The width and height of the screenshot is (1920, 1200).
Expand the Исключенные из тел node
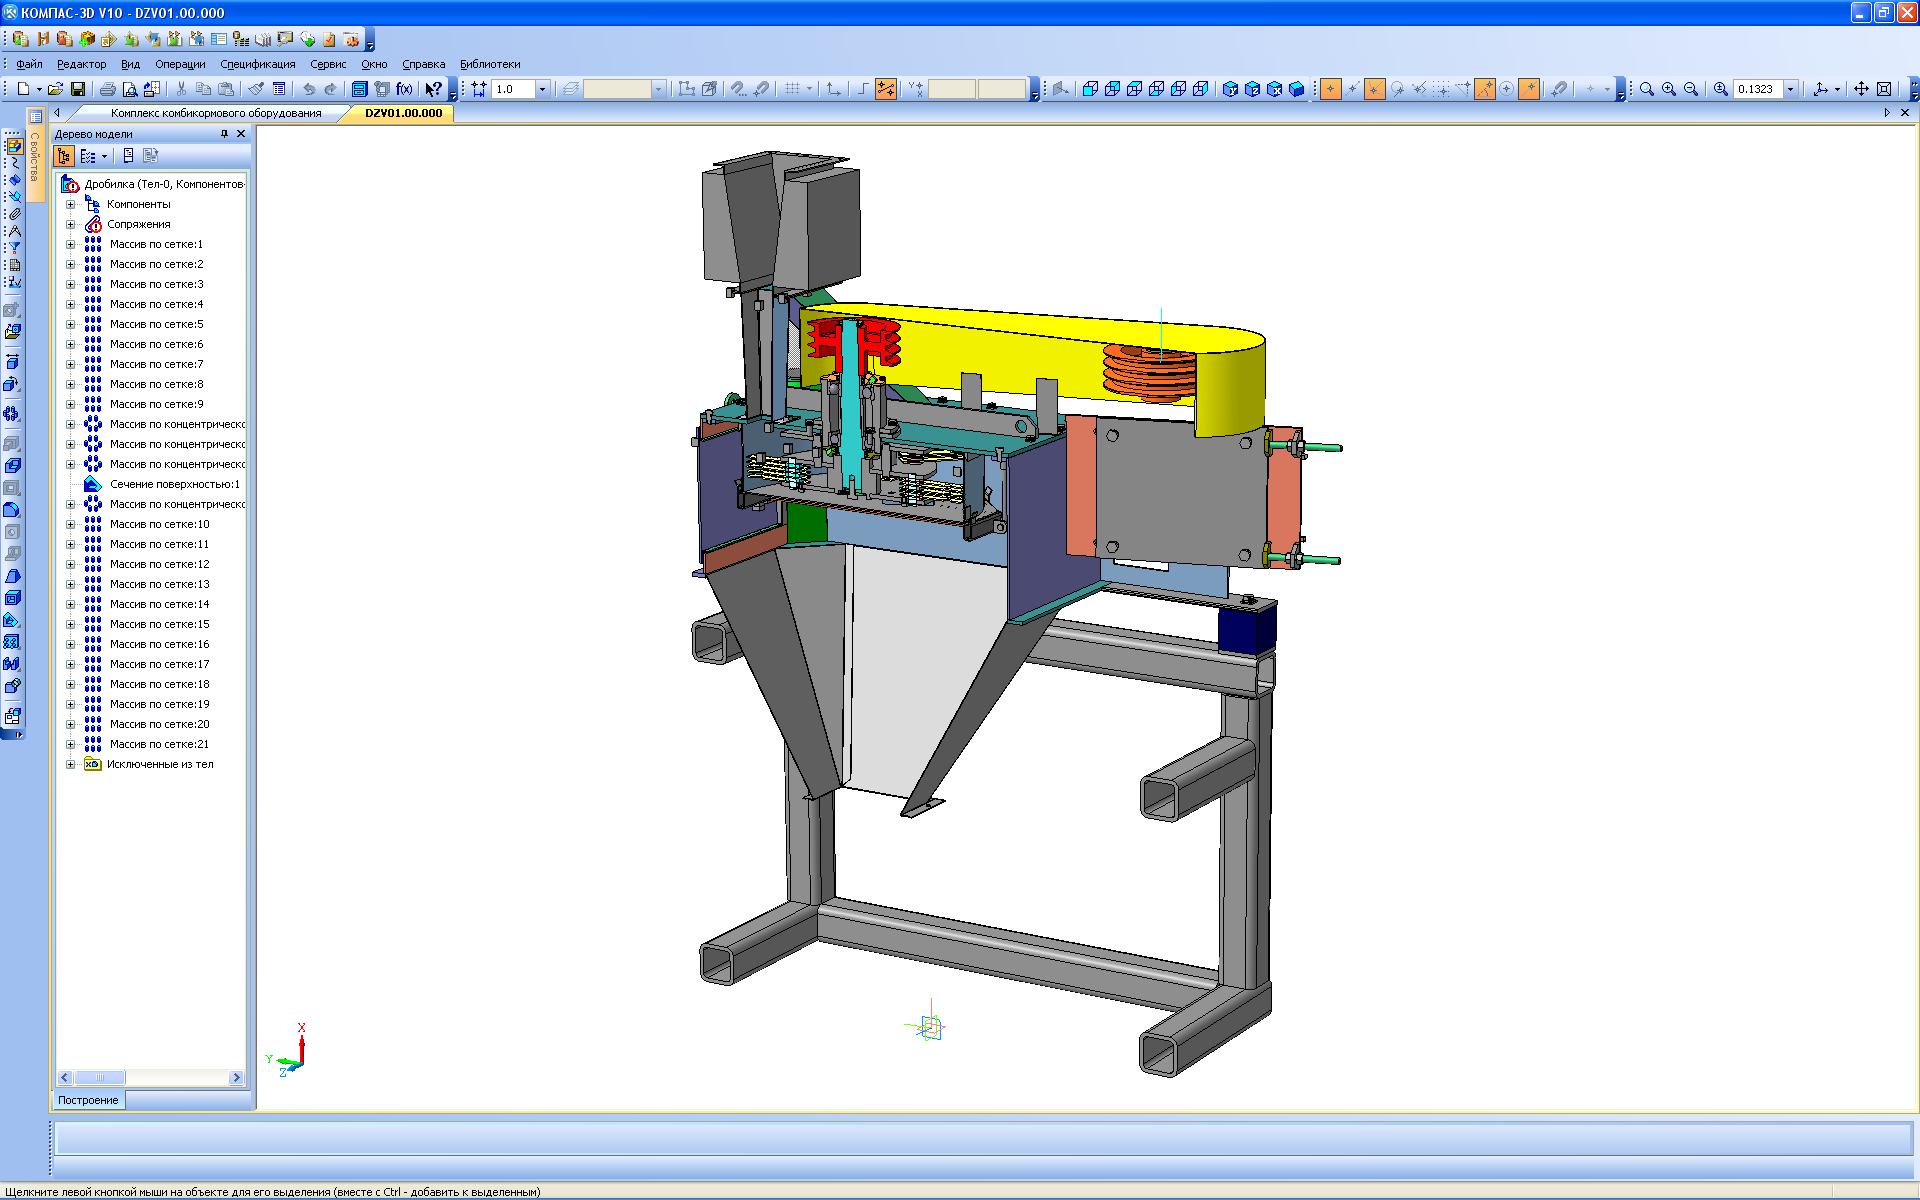tap(70, 764)
